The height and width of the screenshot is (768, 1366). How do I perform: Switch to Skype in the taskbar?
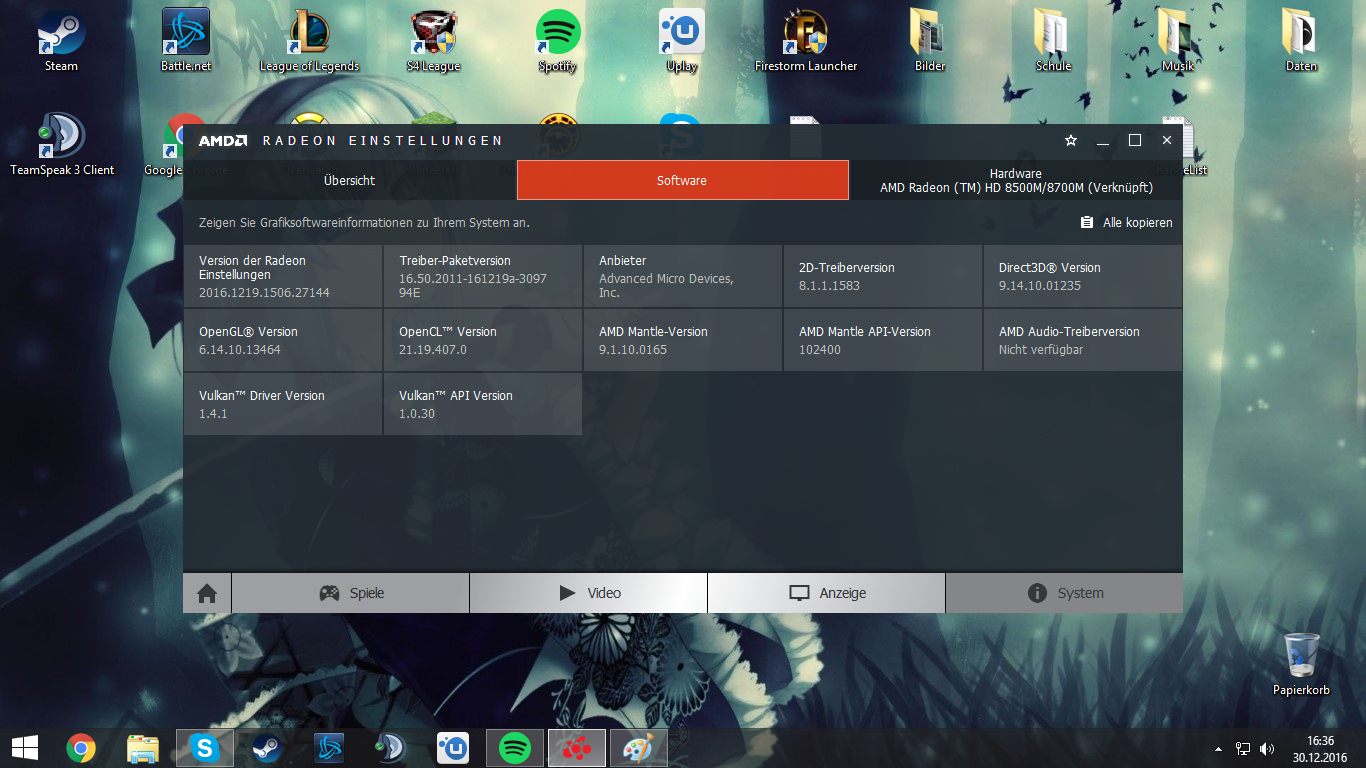205,747
